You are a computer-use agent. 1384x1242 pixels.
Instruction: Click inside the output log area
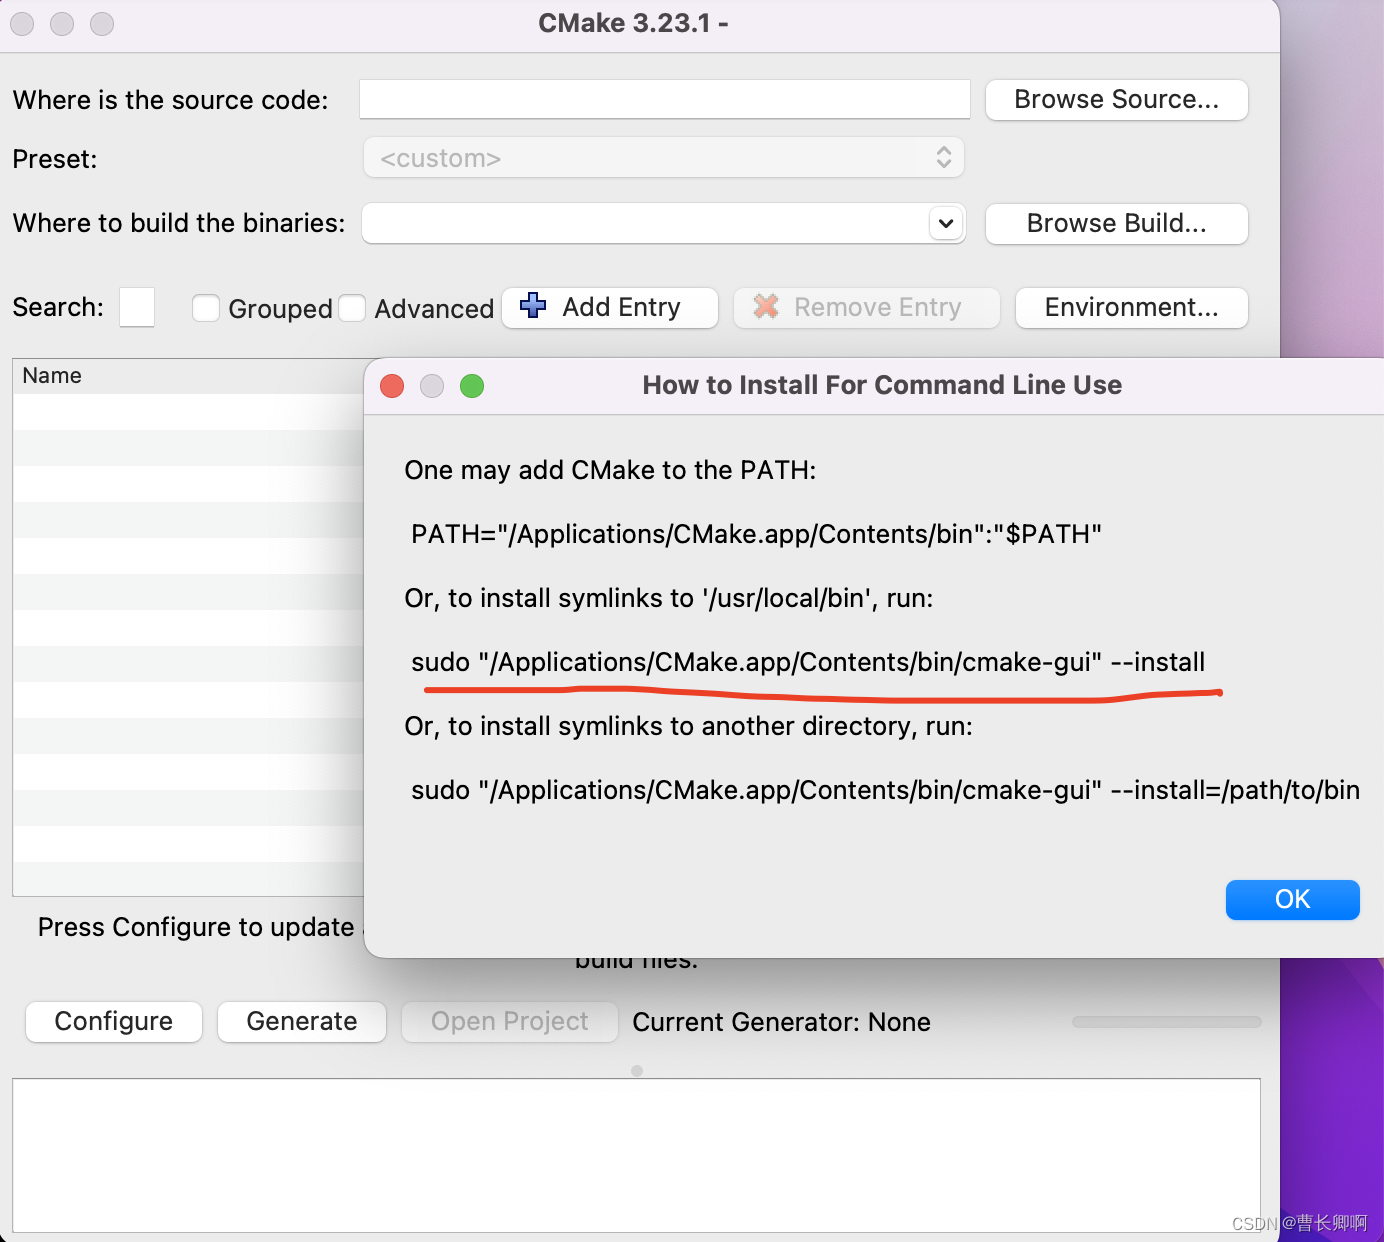pyautogui.click(x=636, y=1155)
